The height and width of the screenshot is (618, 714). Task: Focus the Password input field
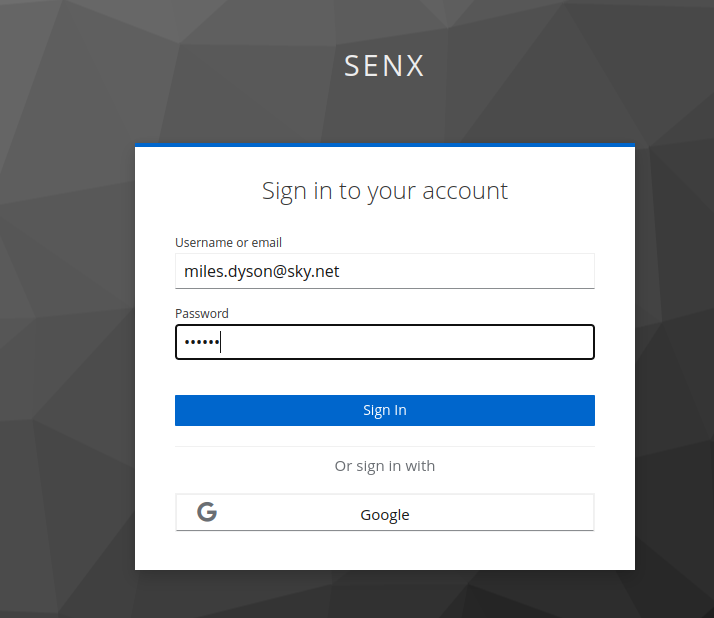tap(385, 342)
